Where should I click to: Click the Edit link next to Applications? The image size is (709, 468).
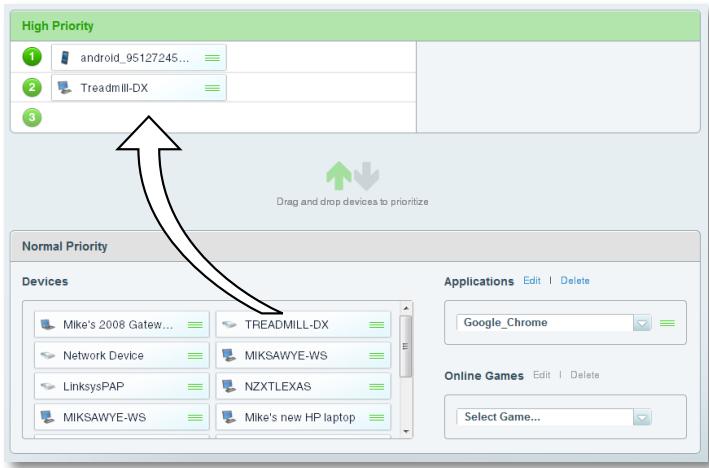click(532, 280)
